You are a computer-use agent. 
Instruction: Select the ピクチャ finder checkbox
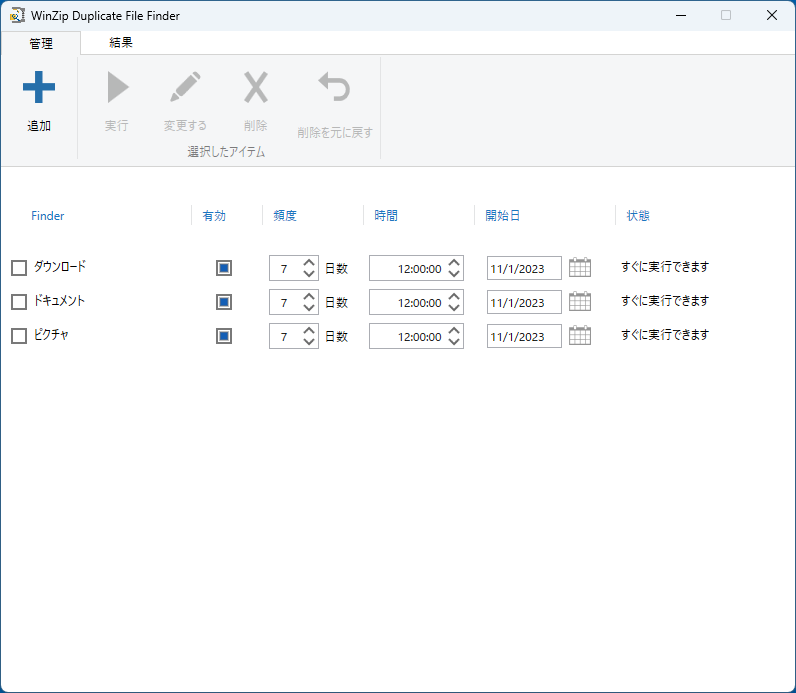[19, 336]
